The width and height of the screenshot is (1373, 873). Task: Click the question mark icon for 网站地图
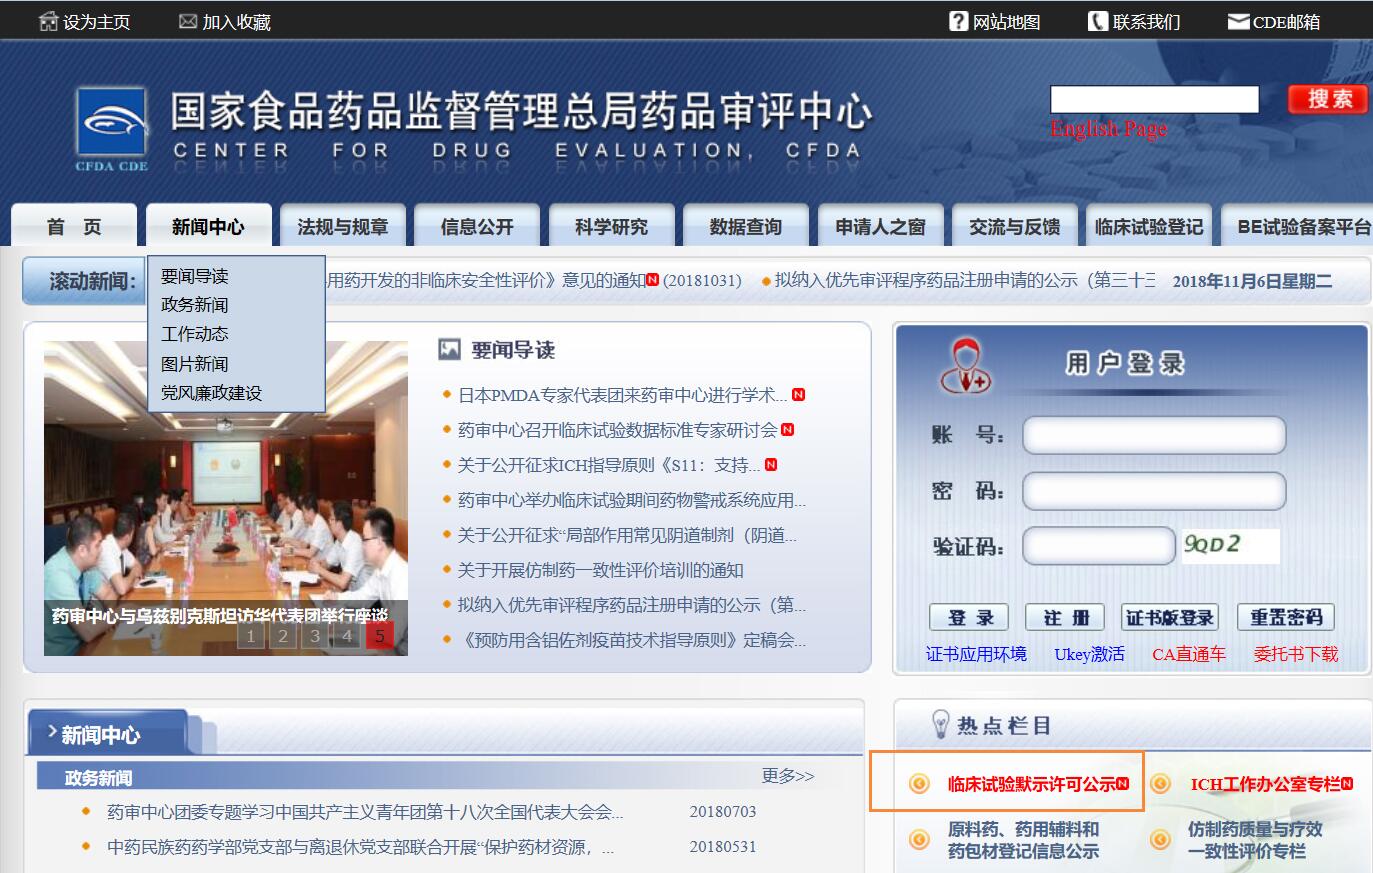pyautogui.click(x=958, y=21)
